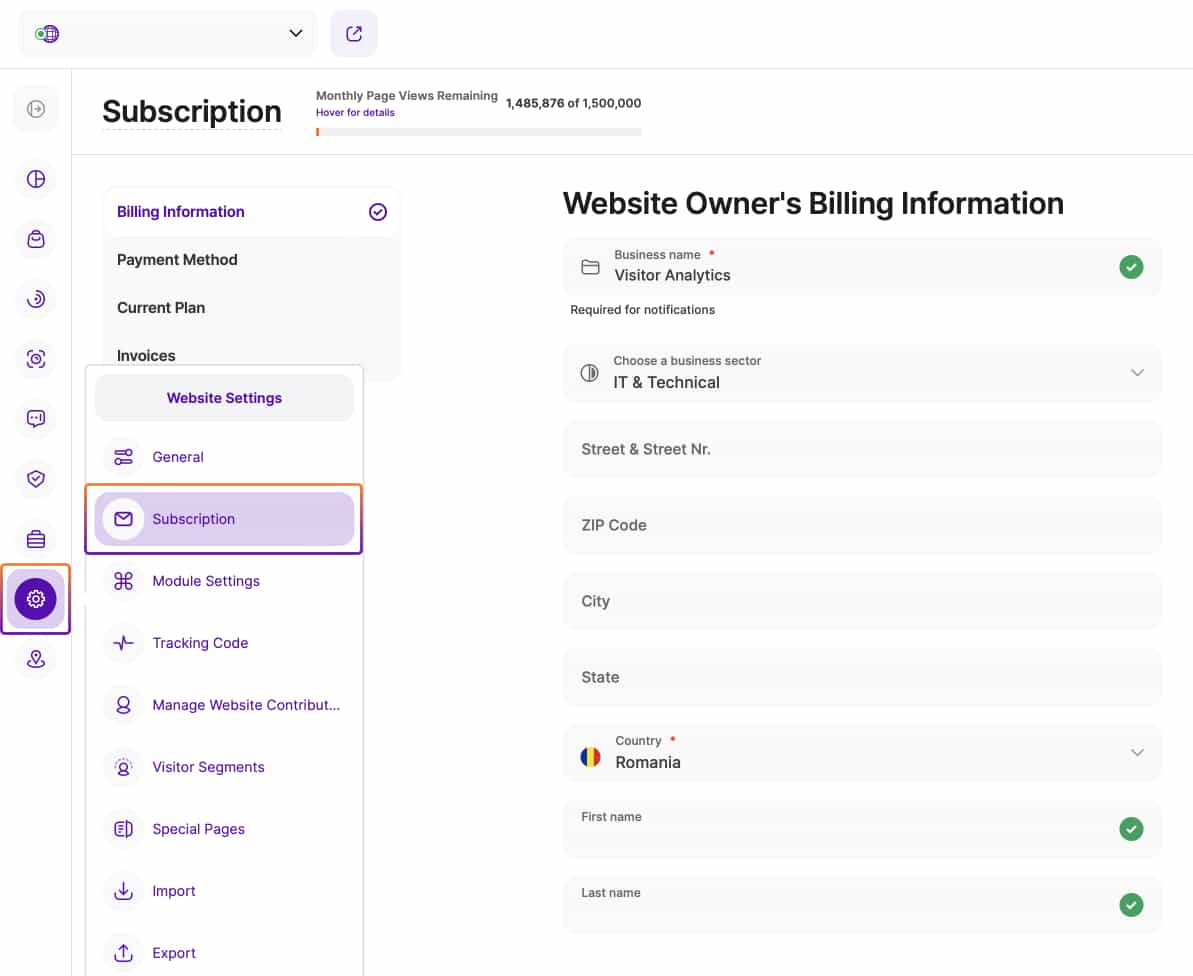Click the settings gear icon in sidebar

[36, 599]
